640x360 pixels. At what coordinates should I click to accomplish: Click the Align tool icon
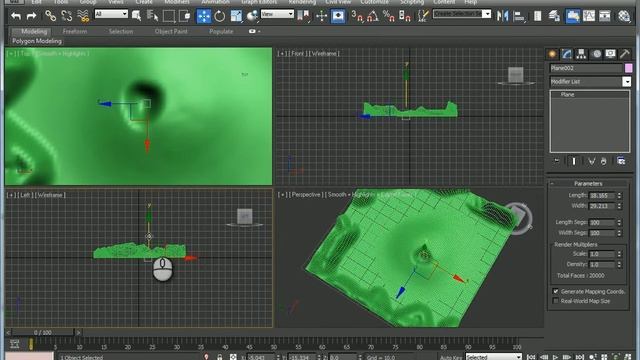tap(519, 16)
